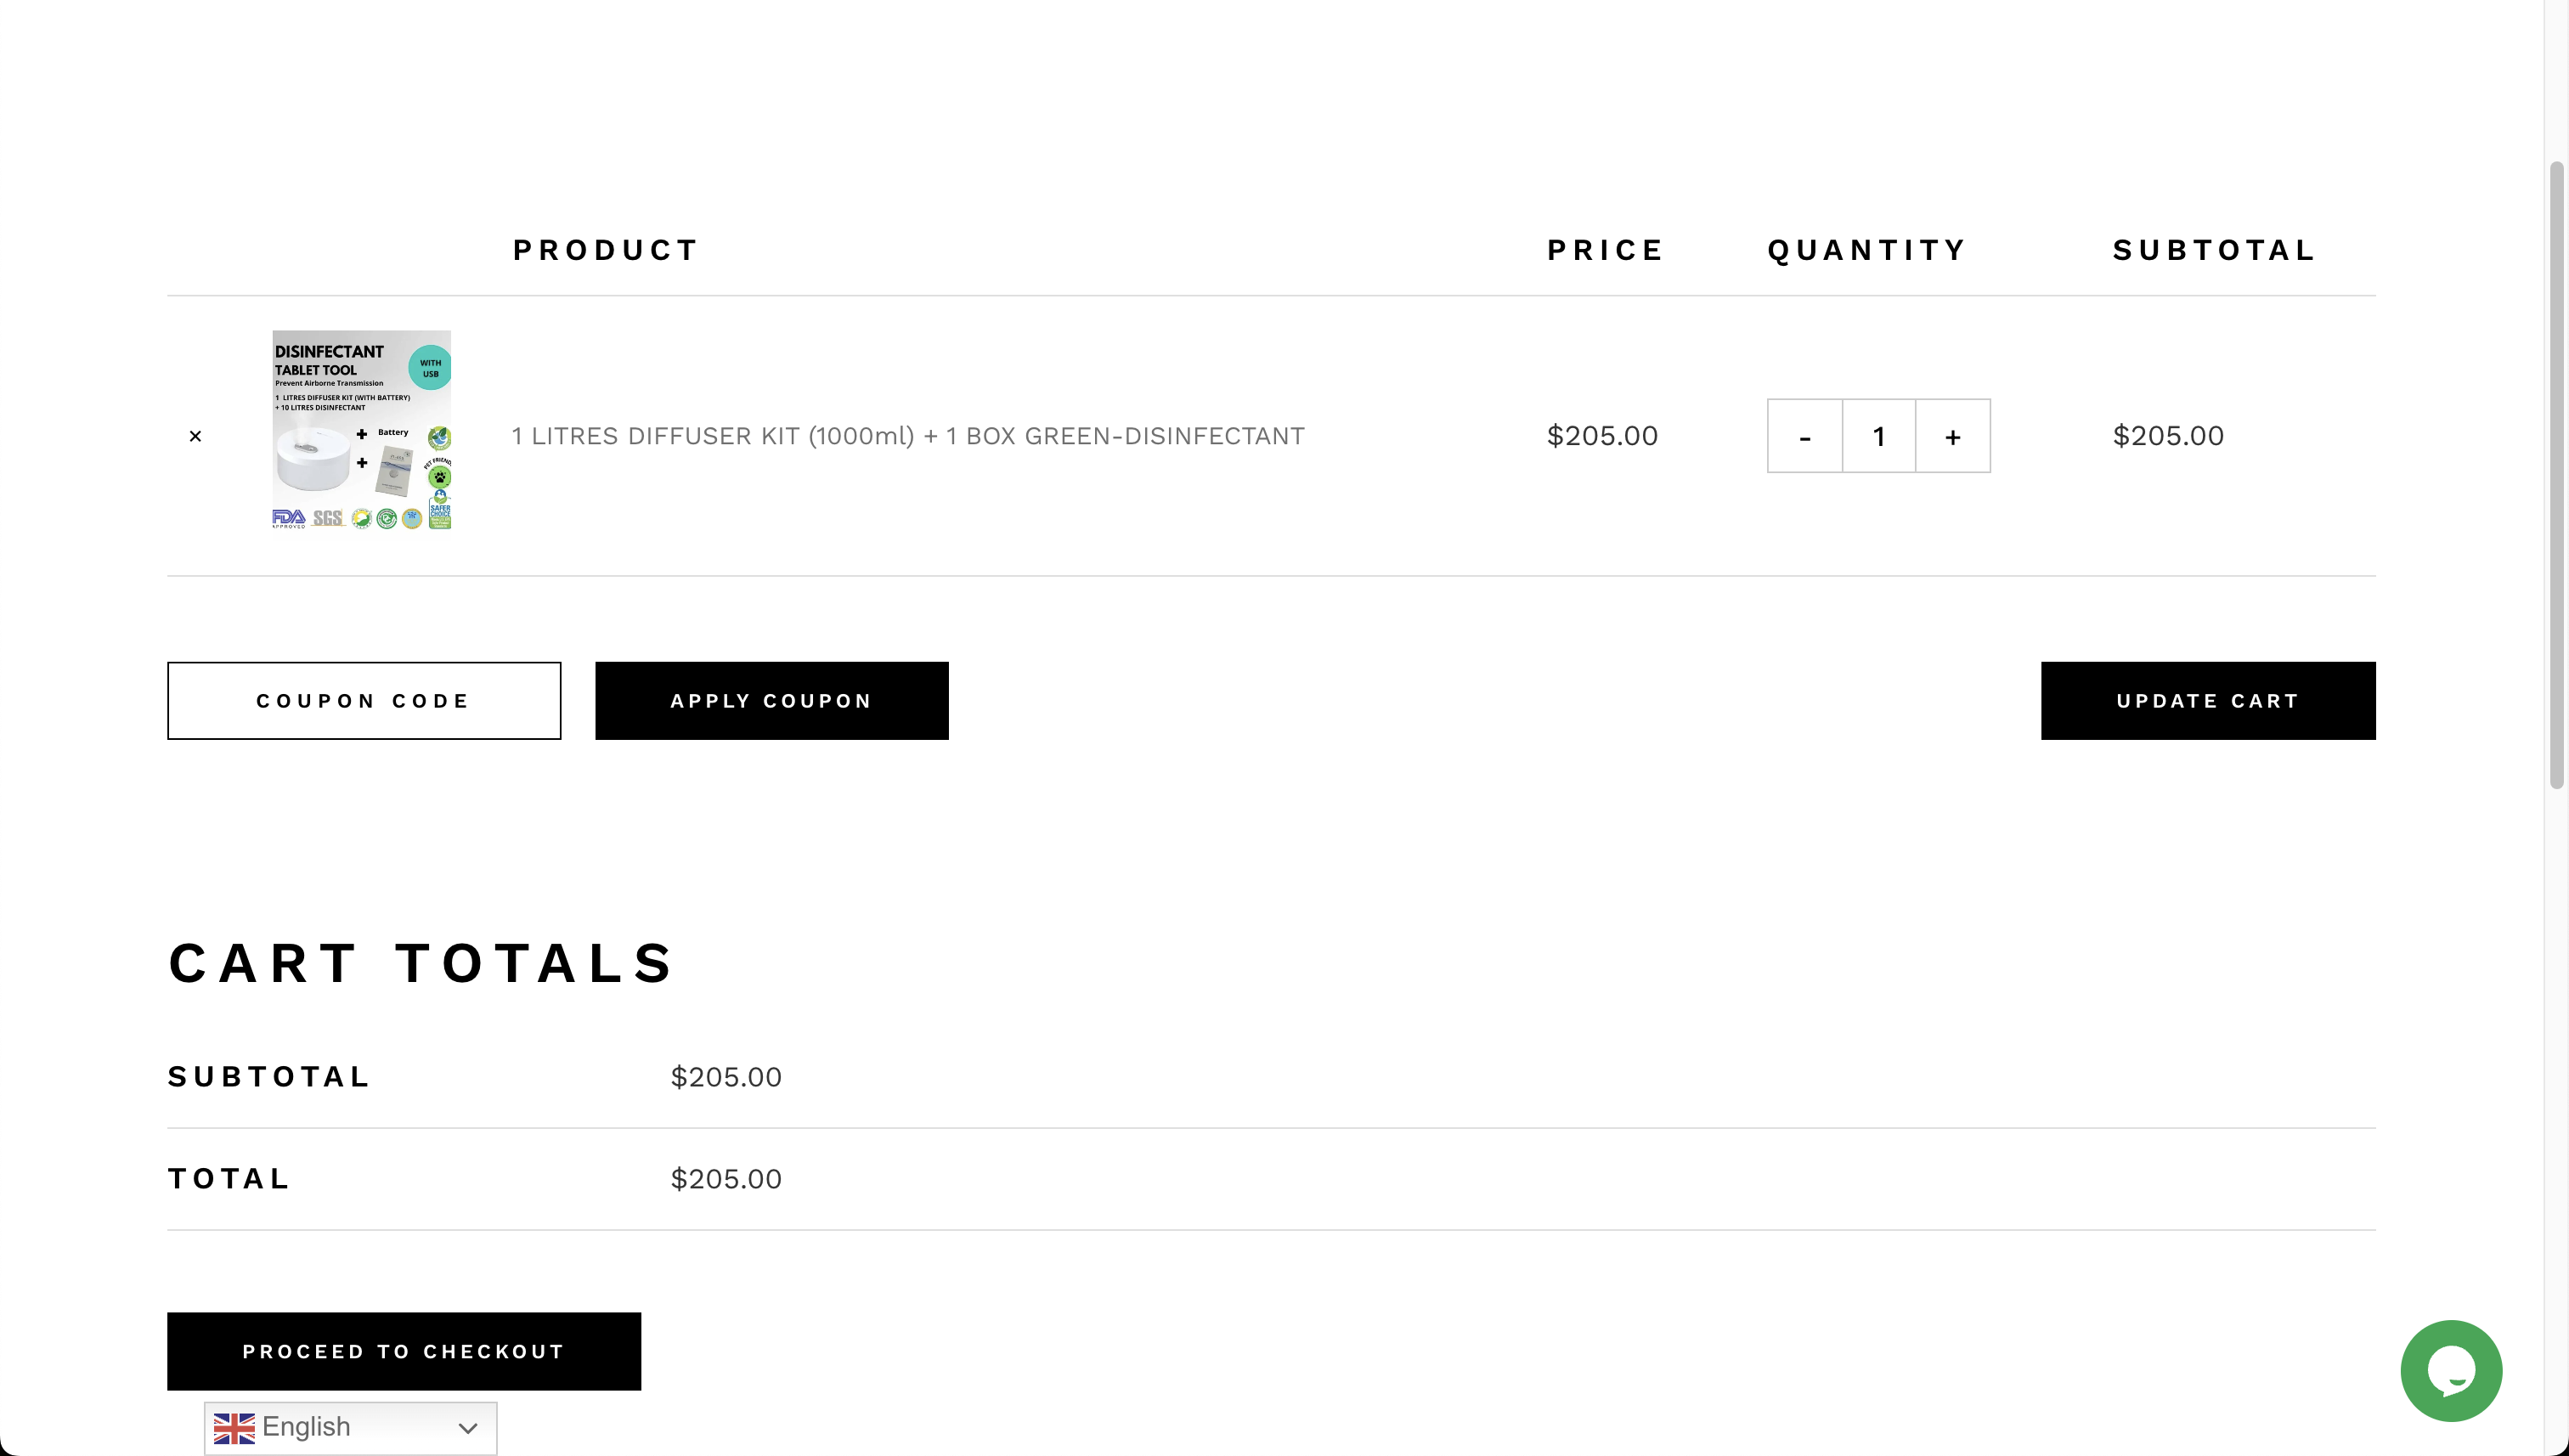Click the PRODUCT column header
Image resolution: width=2569 pixels, height=1456 pixels.
coord(605,250)
